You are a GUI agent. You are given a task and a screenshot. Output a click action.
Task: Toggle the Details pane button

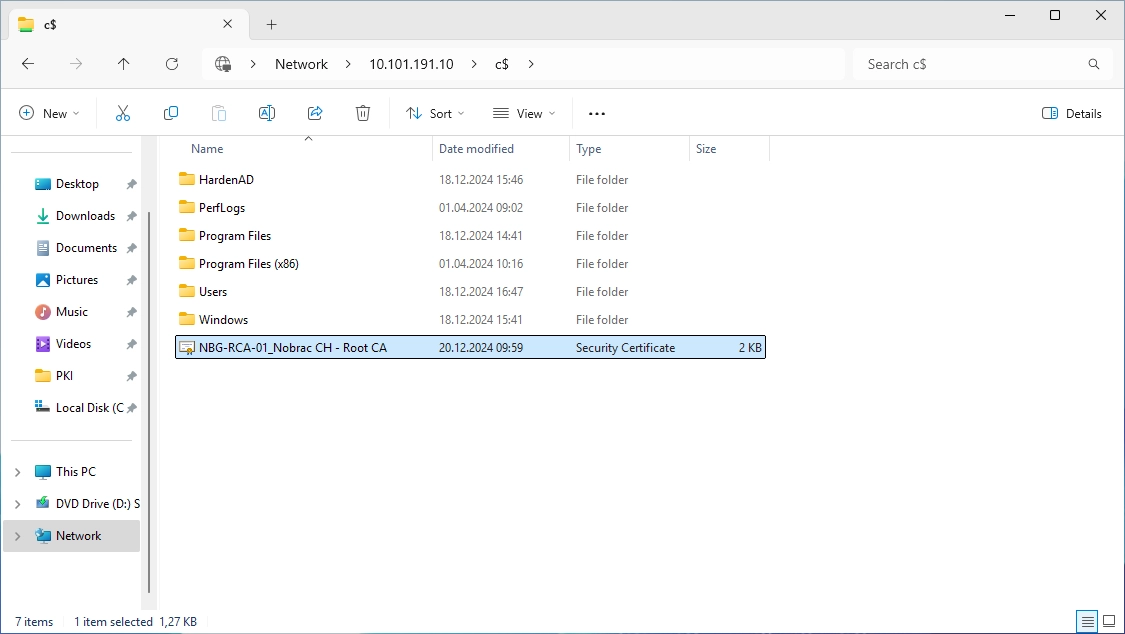(1071, 113)
